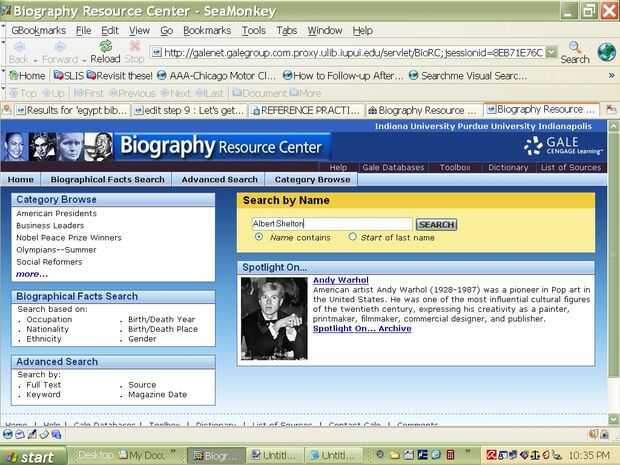Image resolution: width=620 pixels, height=465 pixels.
Task: Click the calculator icon in taskbar quick launch
Action: pos(450,455)
